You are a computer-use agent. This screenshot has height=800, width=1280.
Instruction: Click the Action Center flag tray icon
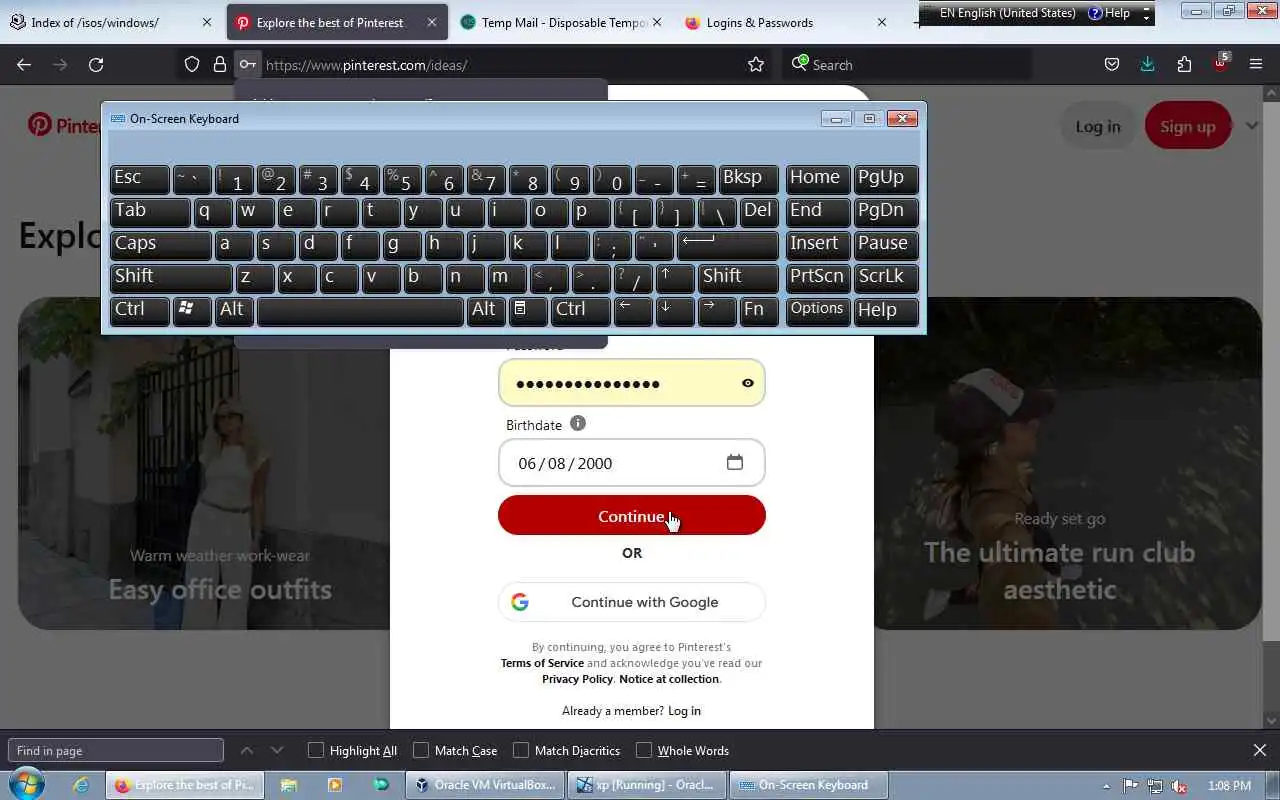pyautogui.click(x=1131, y=786)
